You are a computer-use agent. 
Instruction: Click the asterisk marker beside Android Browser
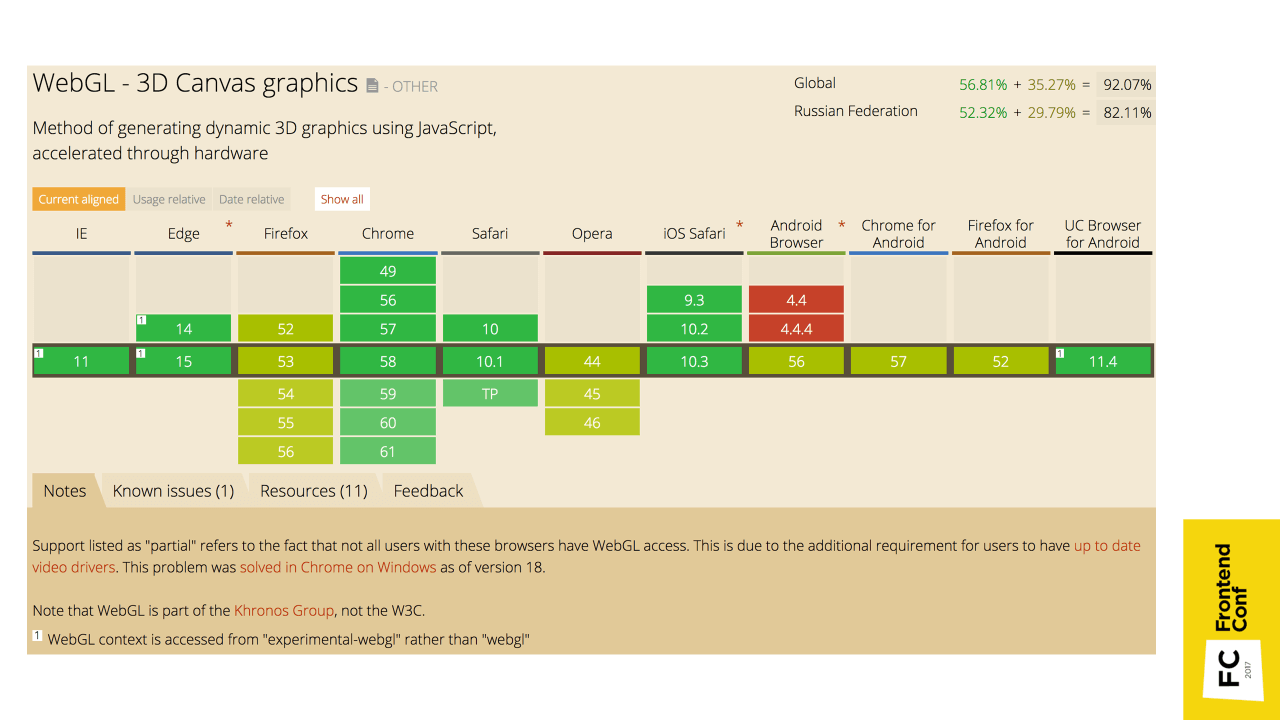842,225
